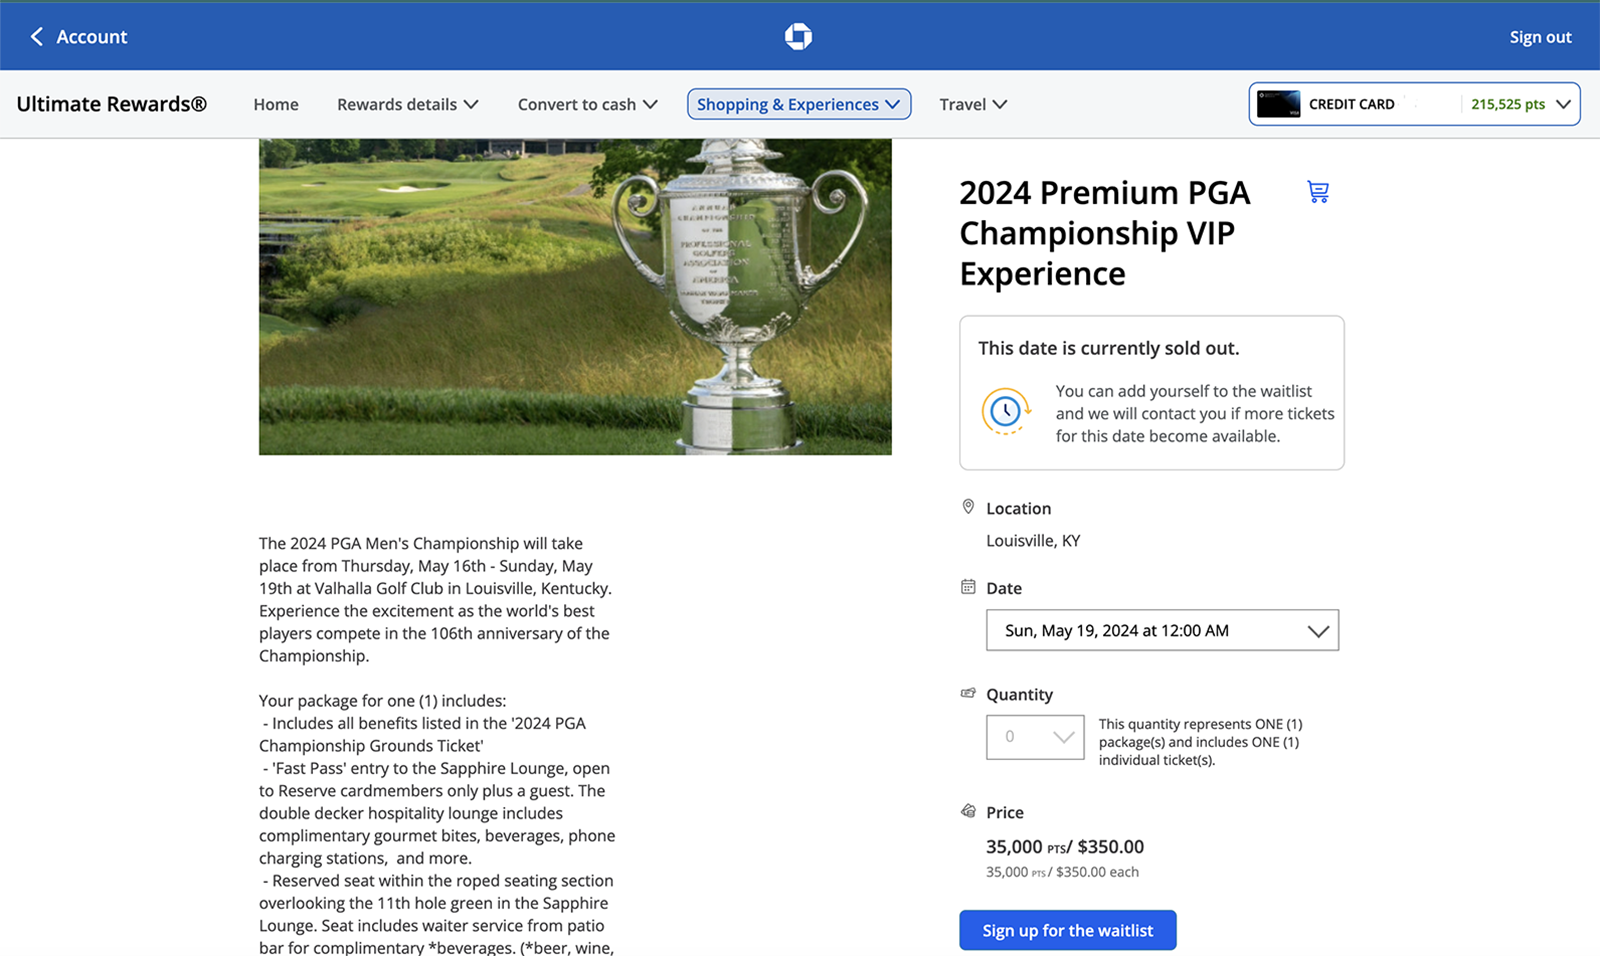
Task: Click Sign up for the waitlist
Action: [1066, 929]
